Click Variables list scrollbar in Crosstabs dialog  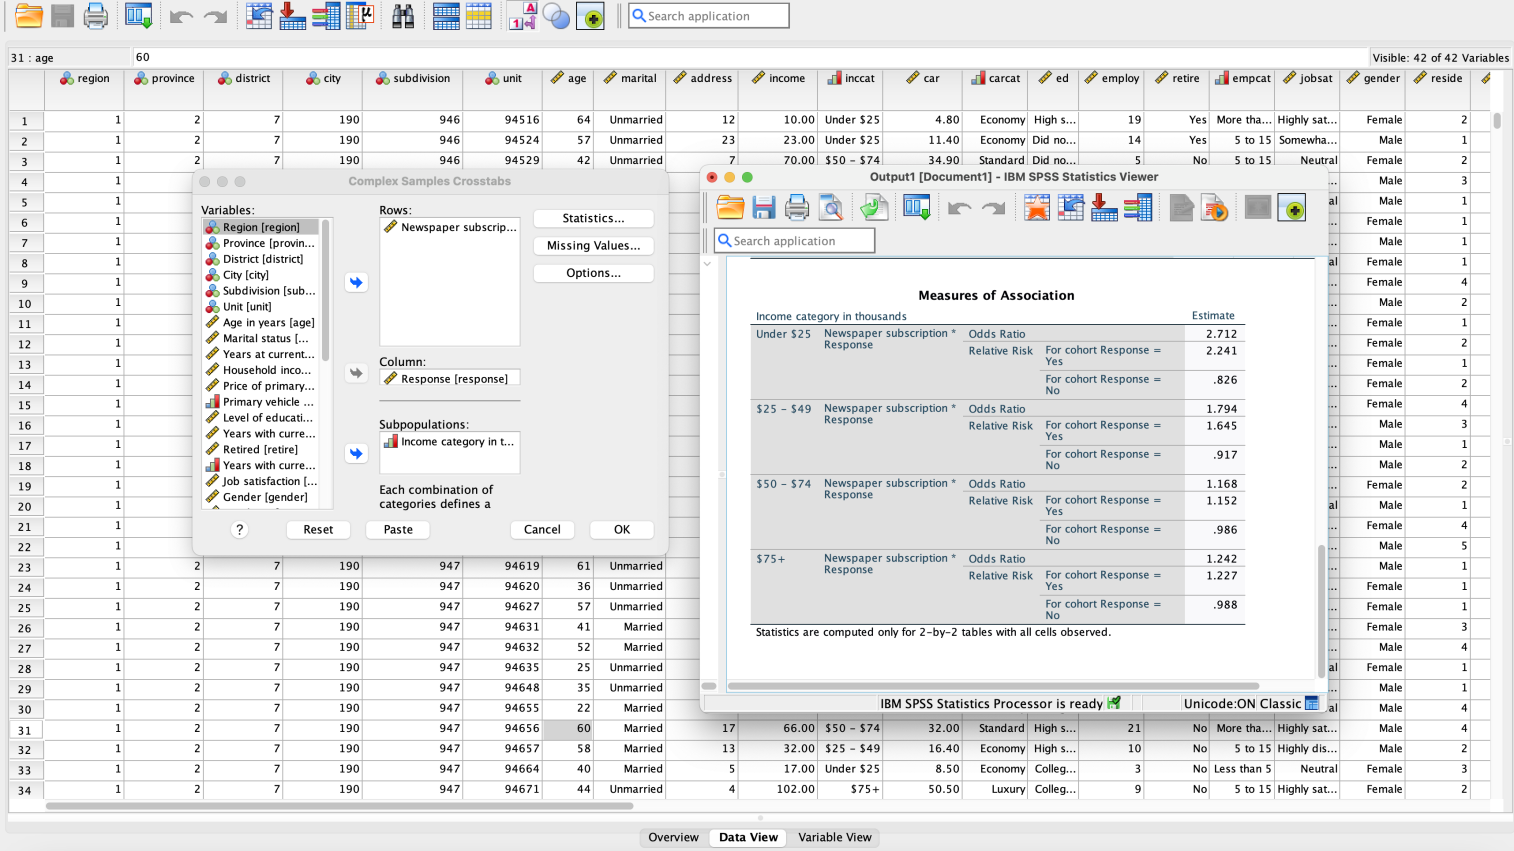point(325,290)
